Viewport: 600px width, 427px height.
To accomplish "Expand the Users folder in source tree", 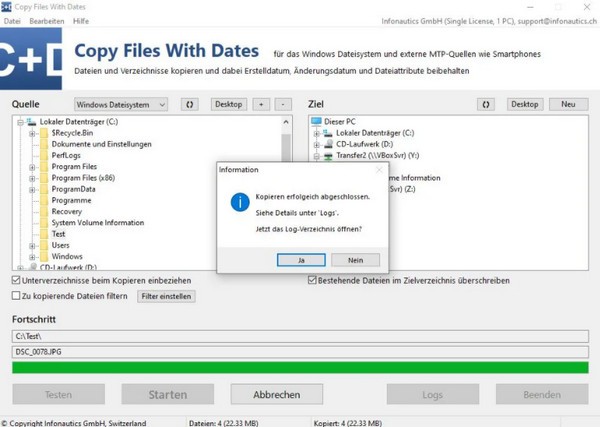I will [33, 245].
